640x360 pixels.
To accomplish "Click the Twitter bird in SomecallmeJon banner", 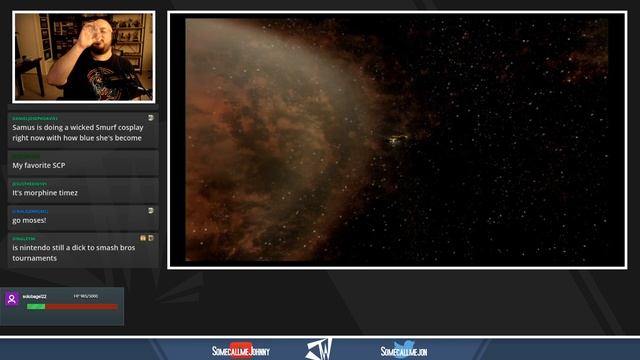I will pos(404,349).
